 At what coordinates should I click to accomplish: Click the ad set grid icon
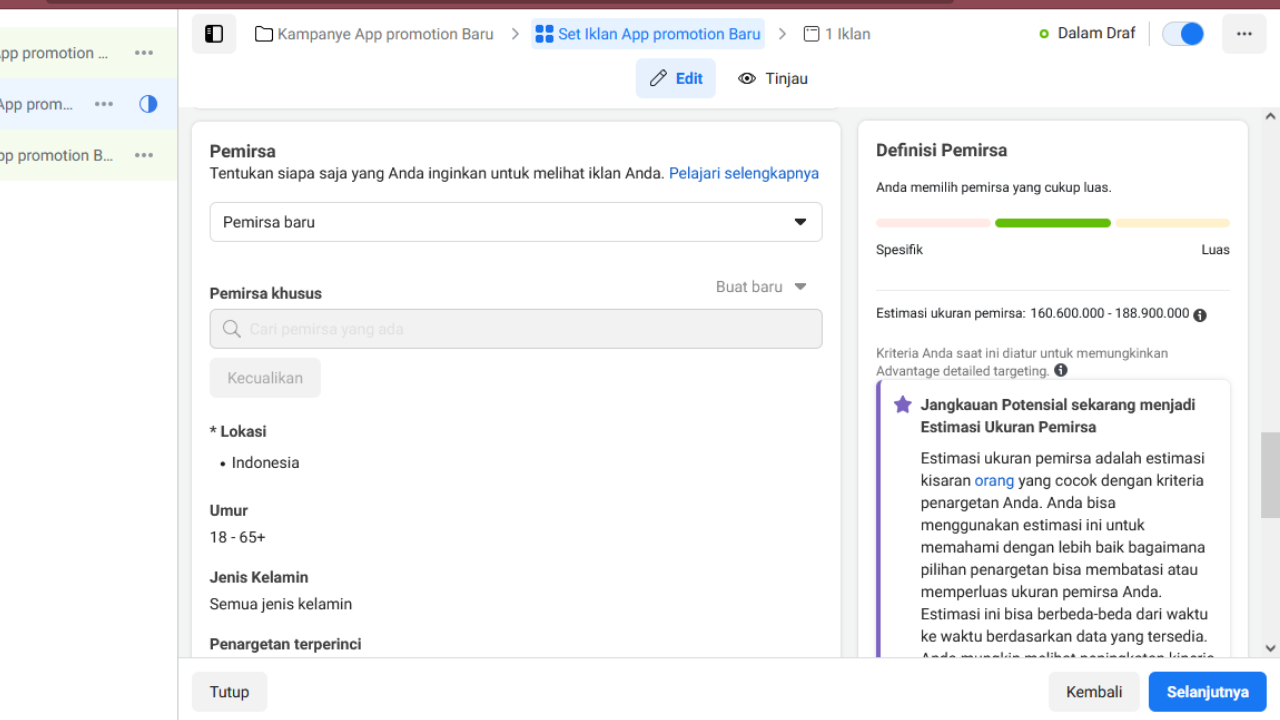tap(544, 34)
